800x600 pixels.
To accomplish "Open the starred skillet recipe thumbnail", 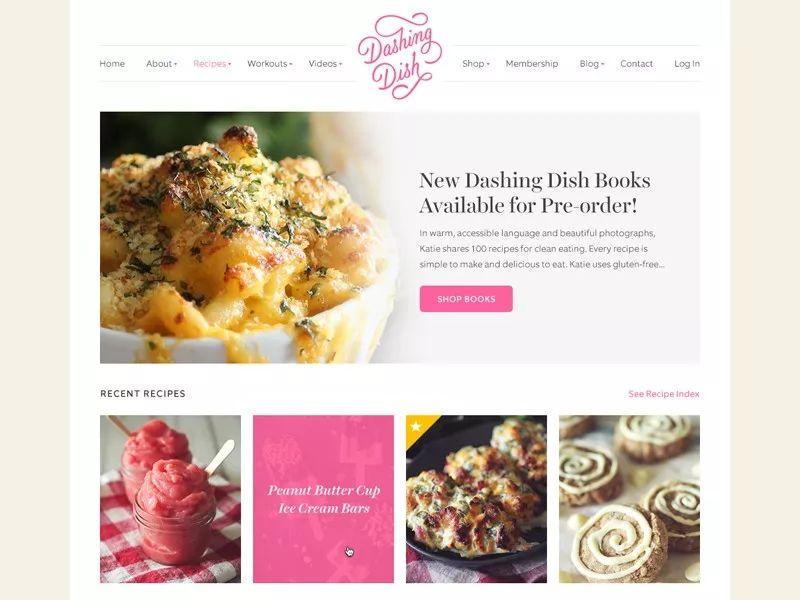I will click(x=477, y=499).
